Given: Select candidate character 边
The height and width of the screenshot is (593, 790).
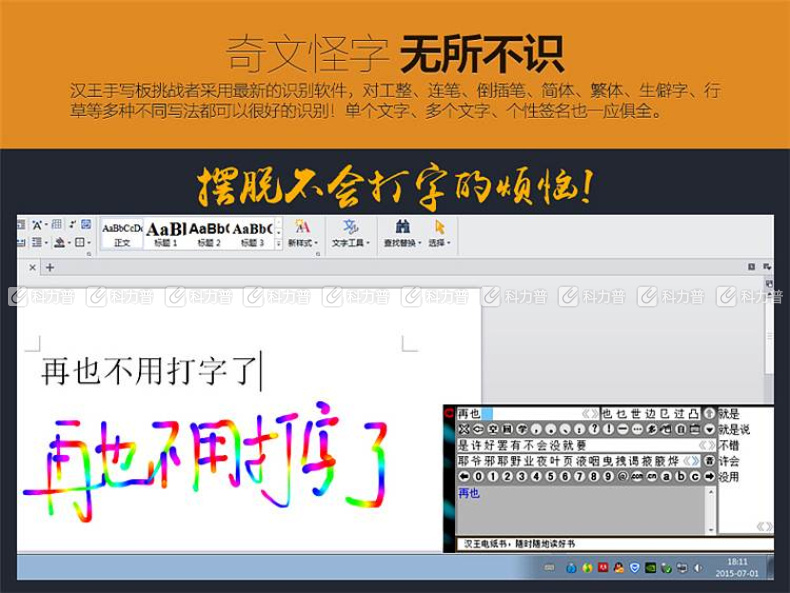Looking at the screenshot, I should (650, 414).
